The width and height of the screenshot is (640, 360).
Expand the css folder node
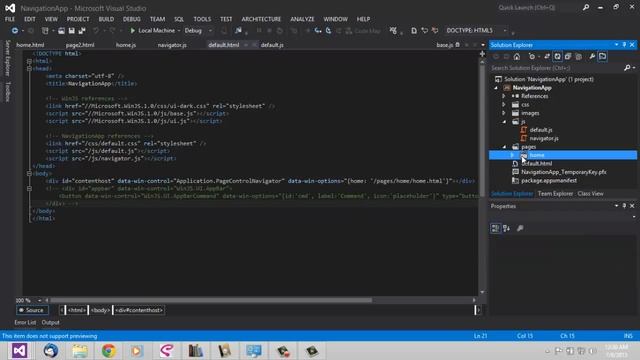click(504, 105)
